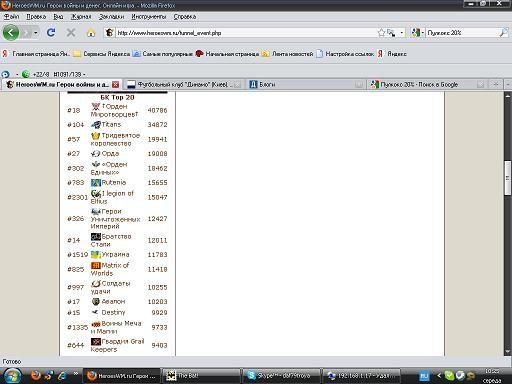The image size is (512, 384).
Task: Open Skype from the taskbar
Action: 281,376
